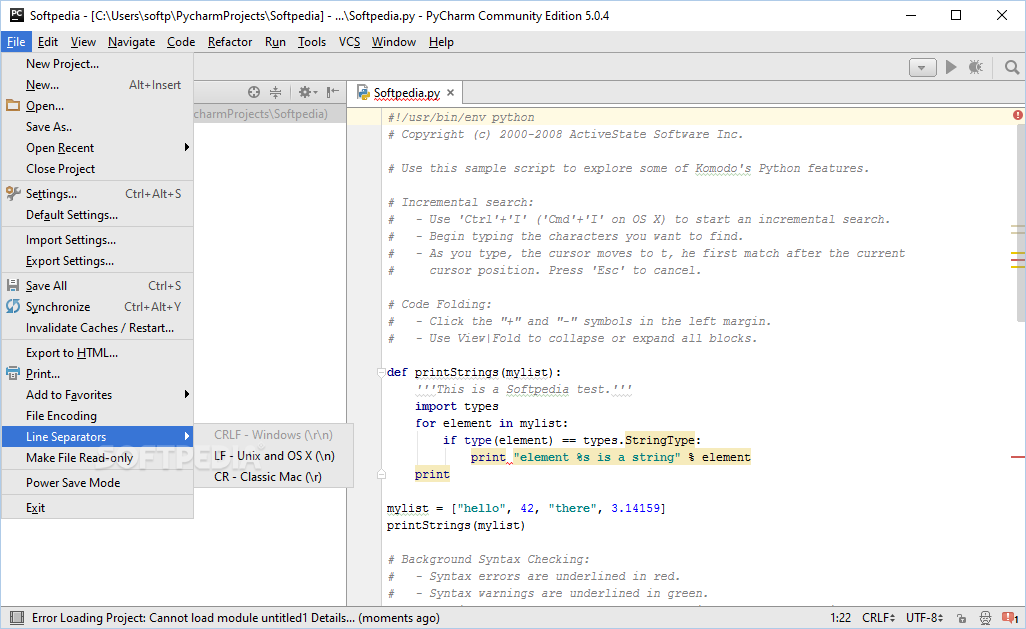Open the Line Separators submenu item

pyautogui.click(x=97, y=437)
